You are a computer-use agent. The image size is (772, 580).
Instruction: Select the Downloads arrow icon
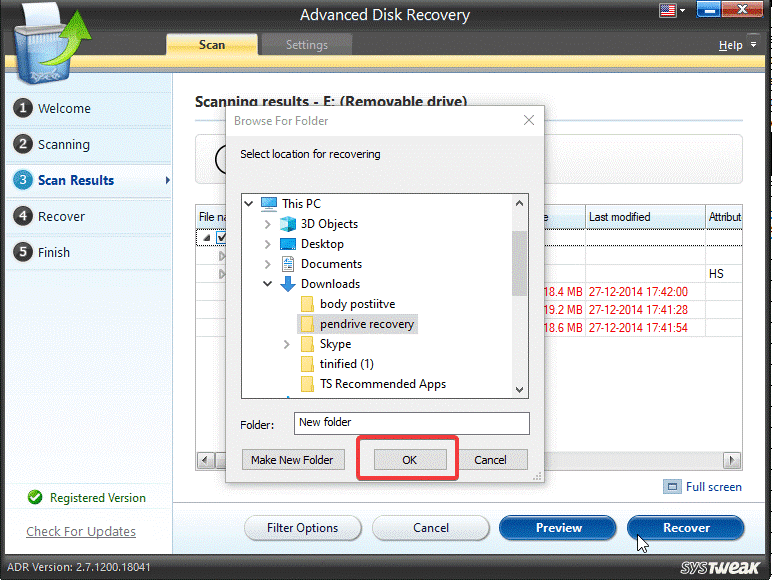click(x=288, y=284)
